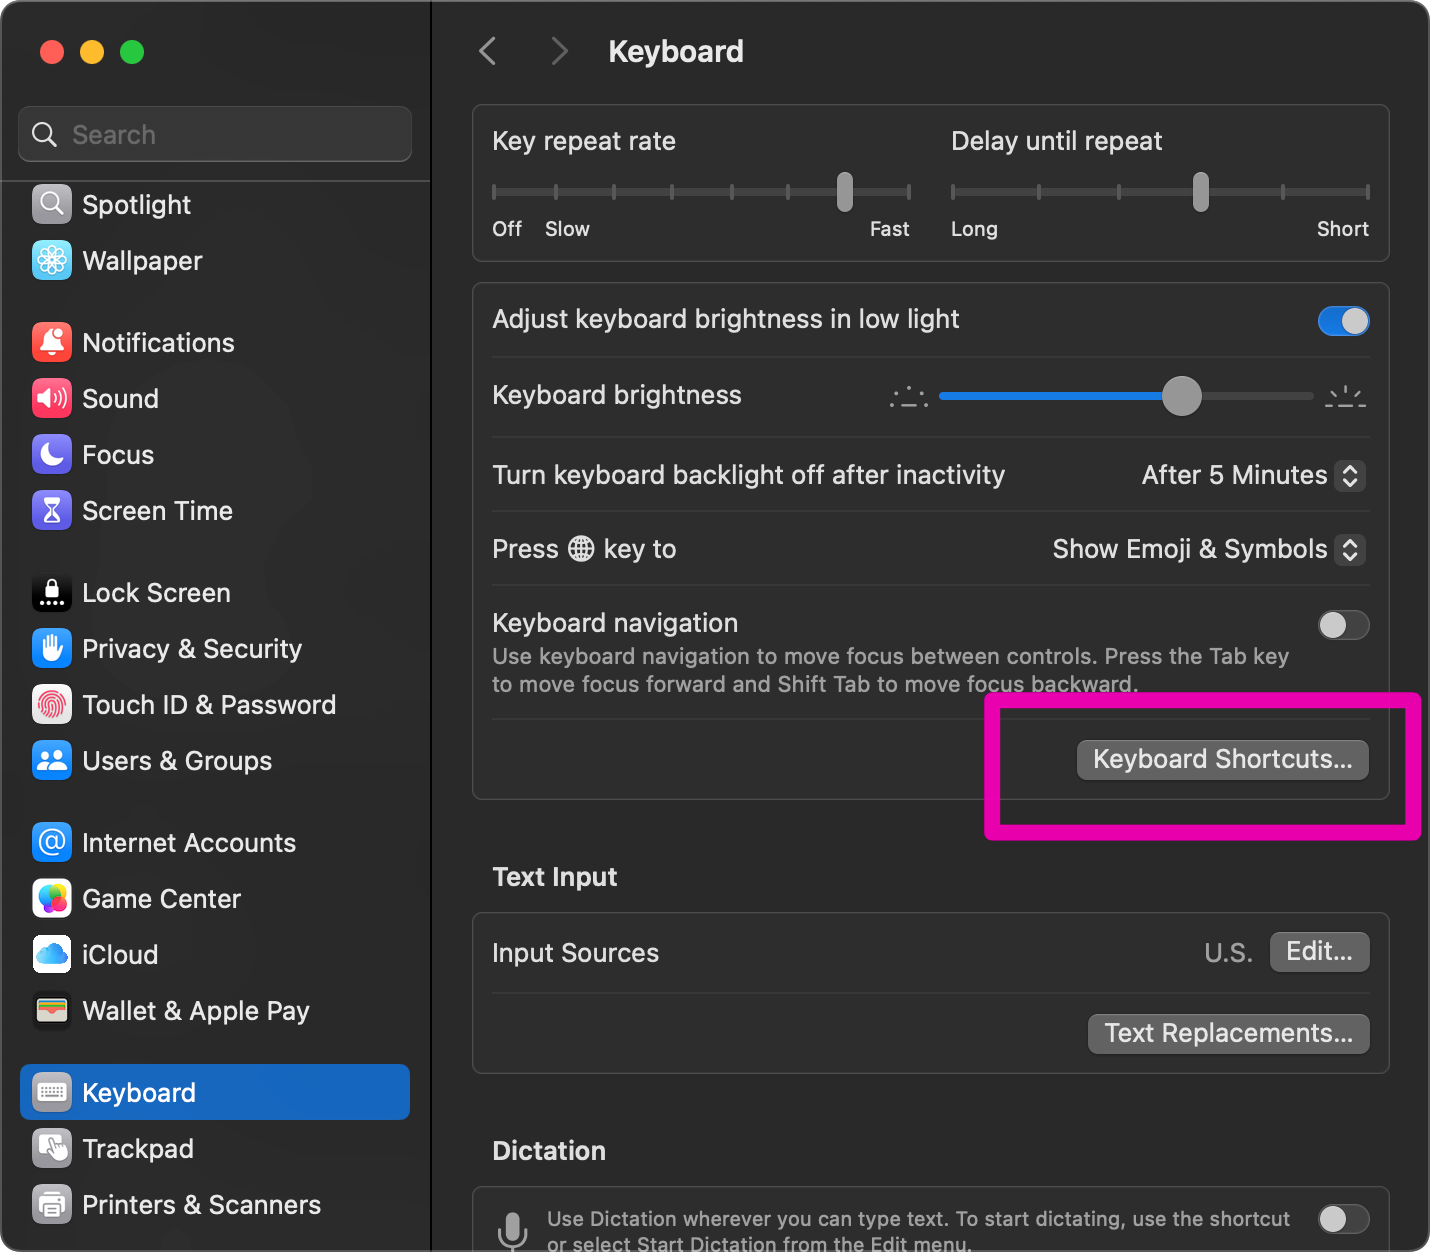Click the Keyboard icon in sidebar
This screenshot has height=1252, width=1430.
coord(52,1092)
